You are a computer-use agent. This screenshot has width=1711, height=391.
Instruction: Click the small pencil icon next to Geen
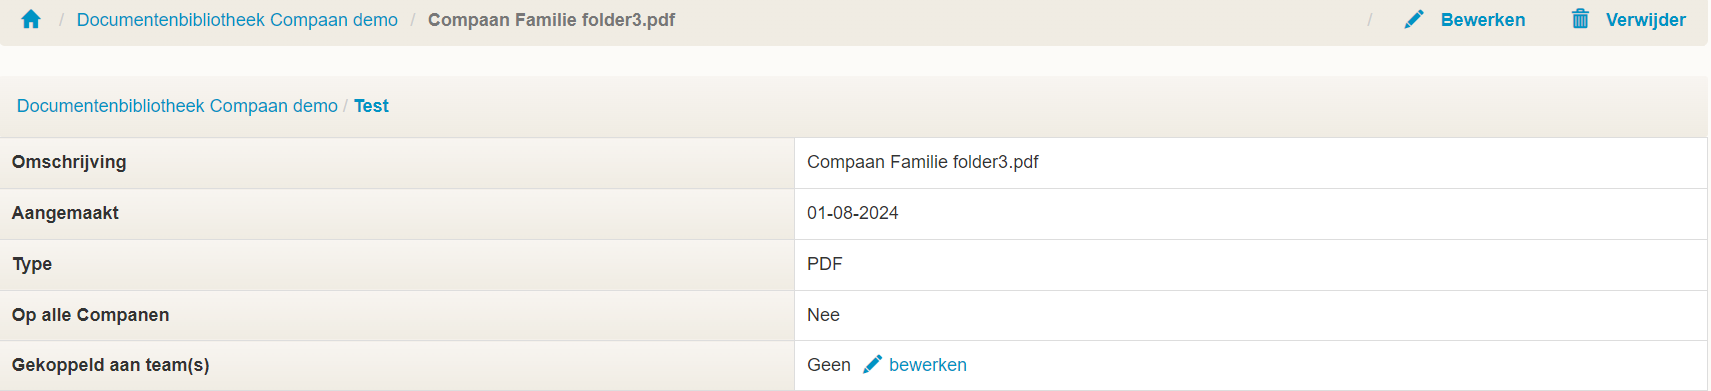[x=872, y=364]
